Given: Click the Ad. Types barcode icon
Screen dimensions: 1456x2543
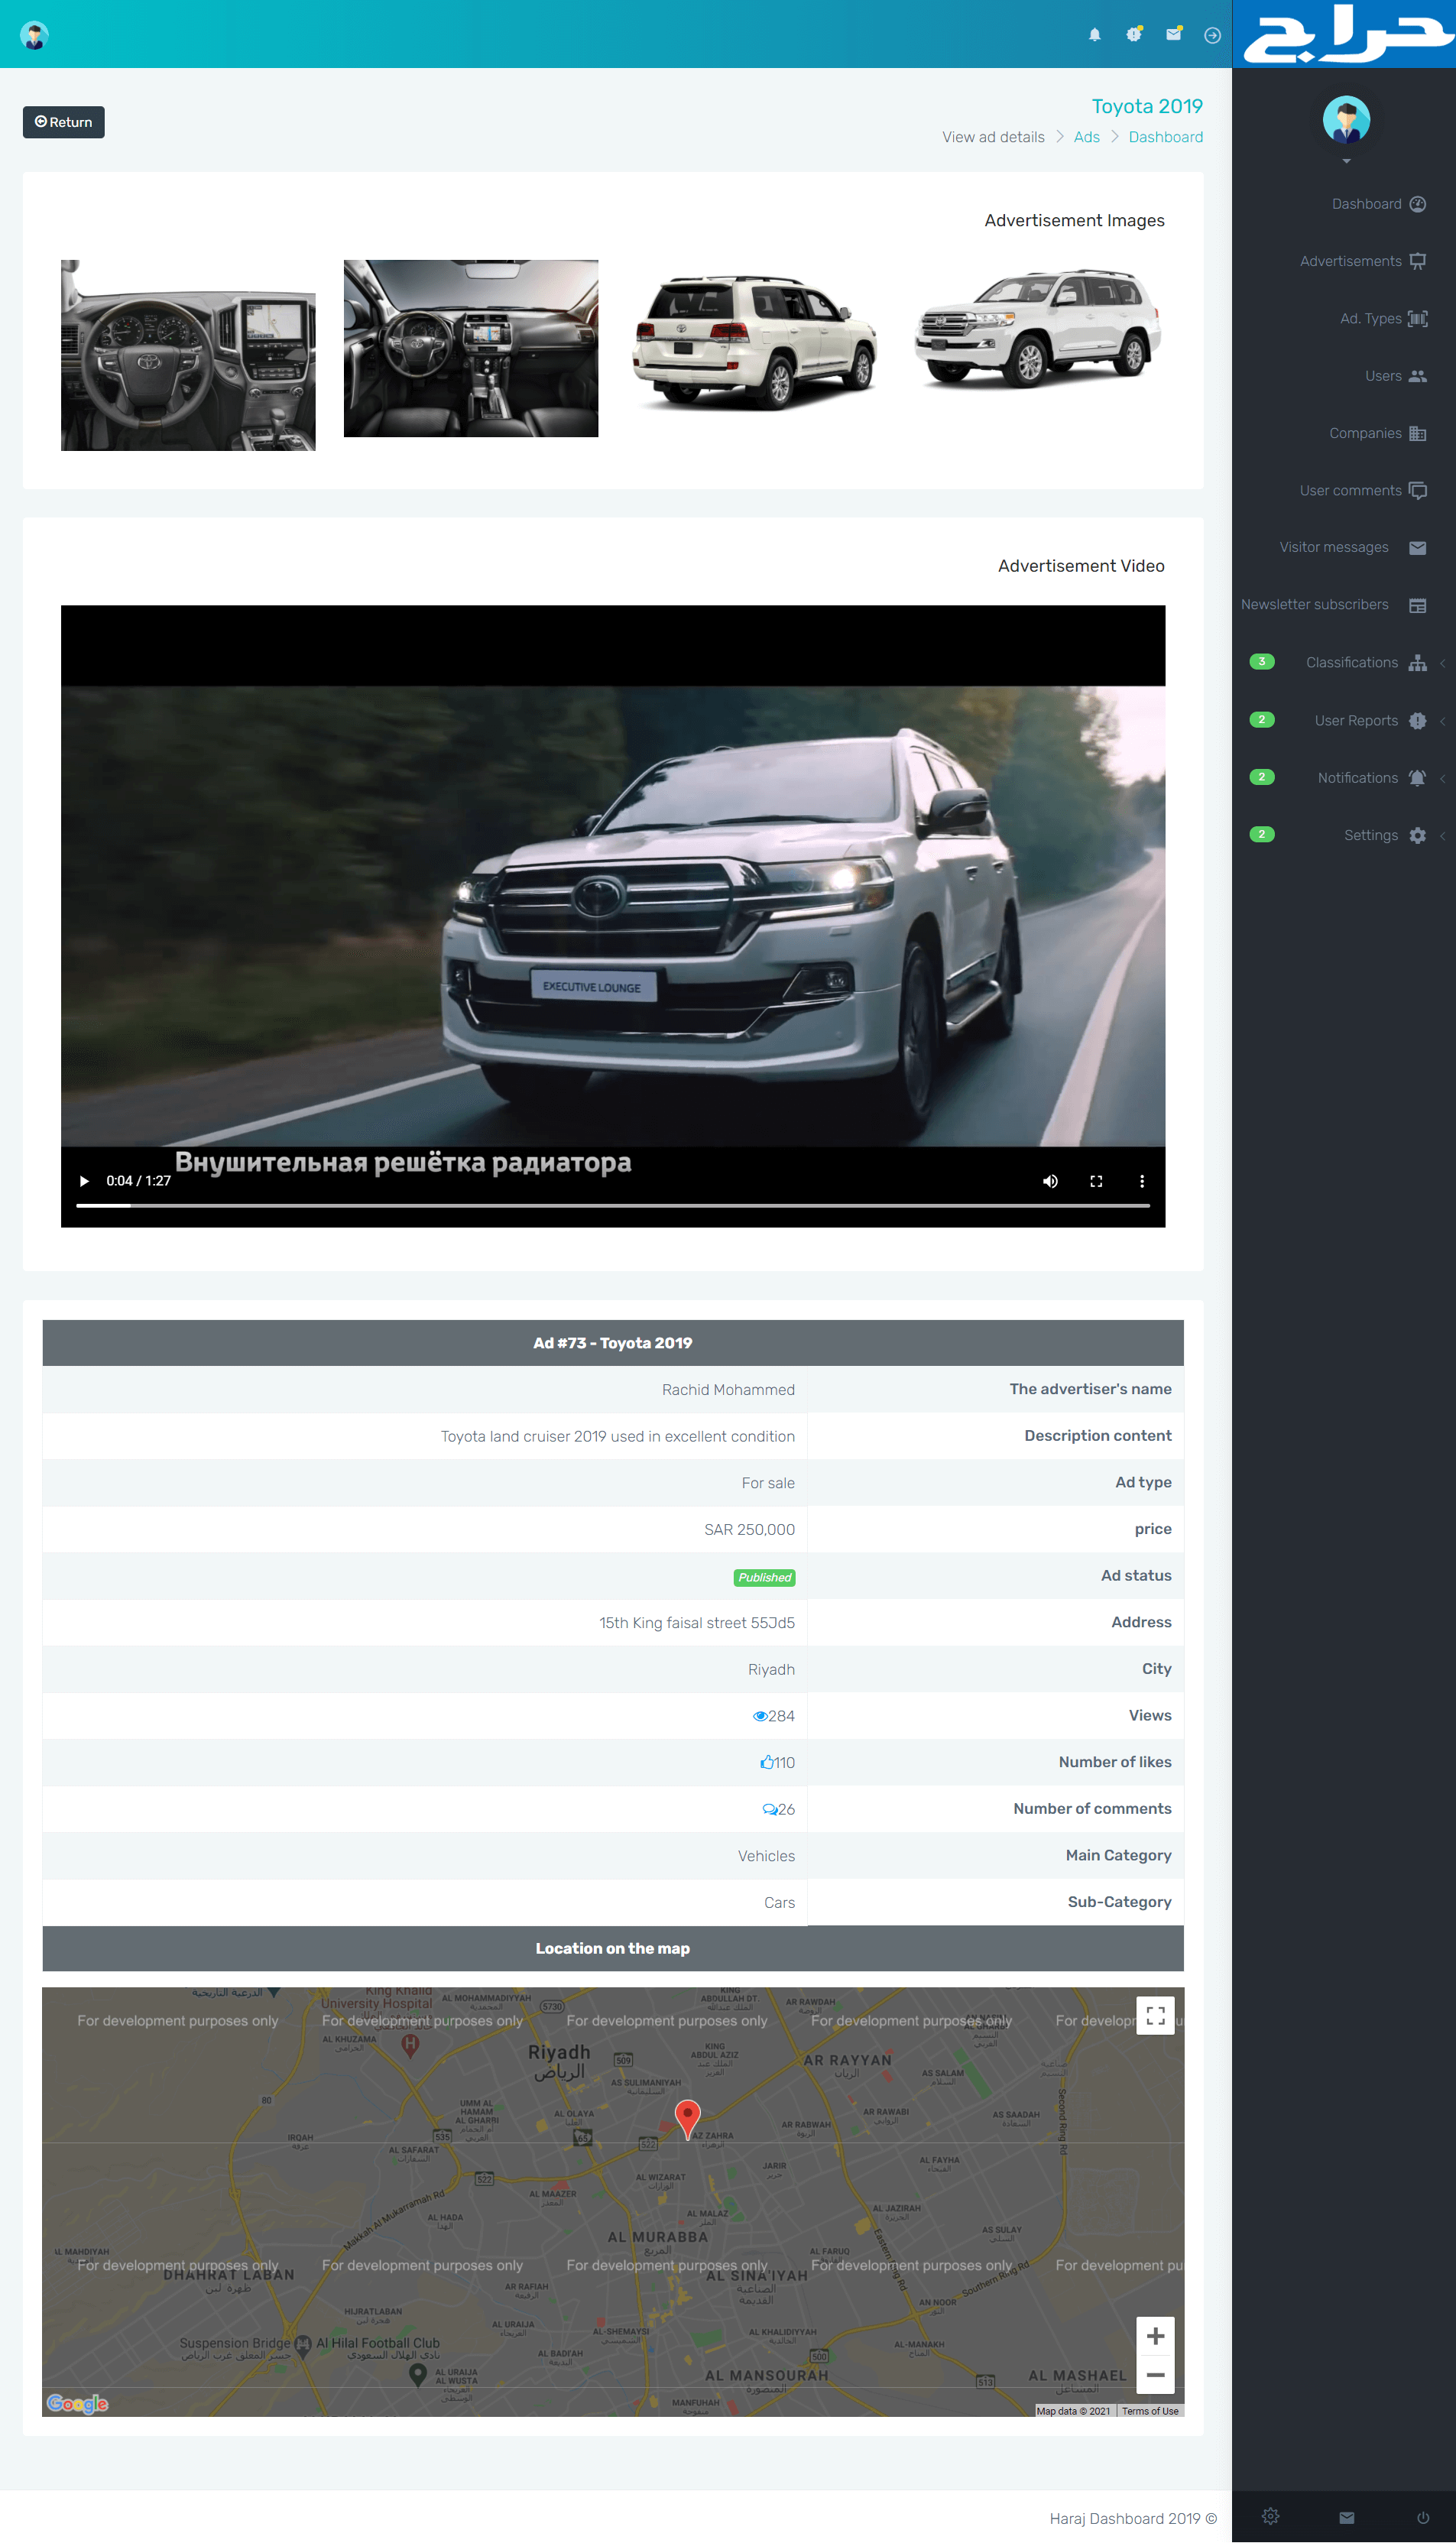Looking at the screenshot, I should (1417, 318).
